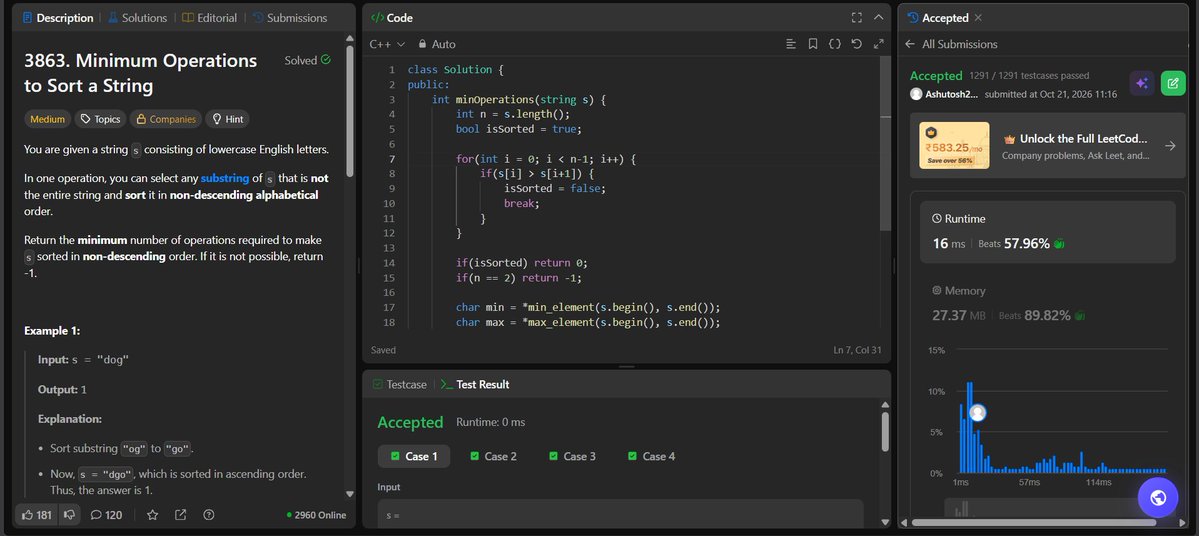The height and width of the screenshot is (536, 1199).
Task: Open the Solutions tab
Action: [138, 18]
